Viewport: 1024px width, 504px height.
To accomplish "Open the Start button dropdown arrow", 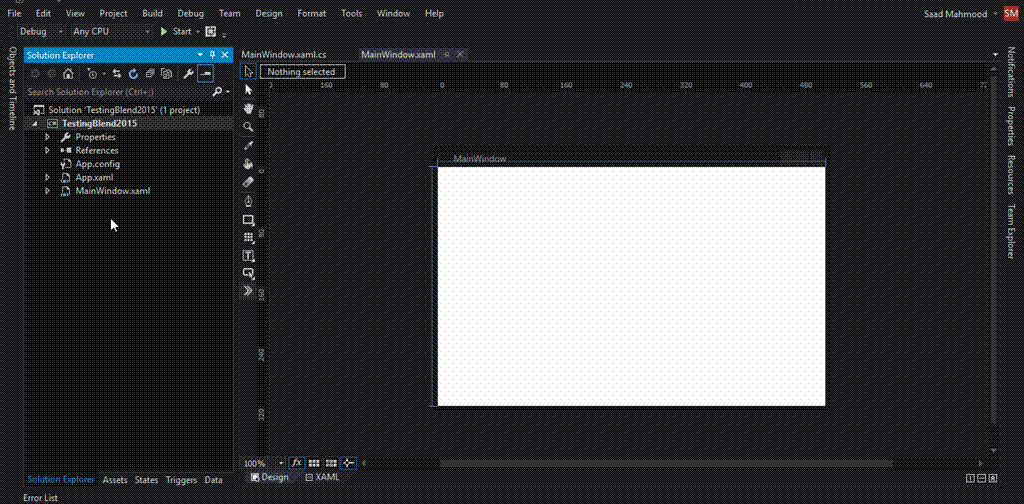I will click(197, 32).
